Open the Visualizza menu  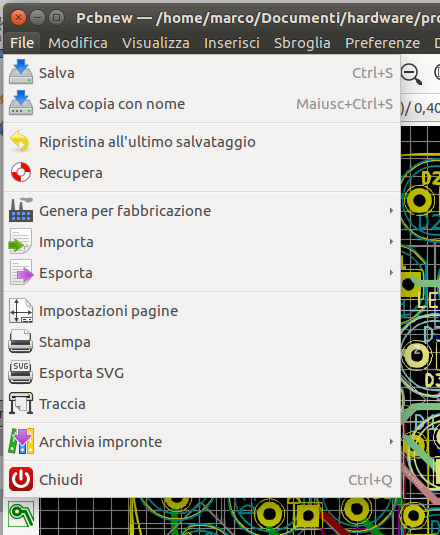click(x=156, y=43)
